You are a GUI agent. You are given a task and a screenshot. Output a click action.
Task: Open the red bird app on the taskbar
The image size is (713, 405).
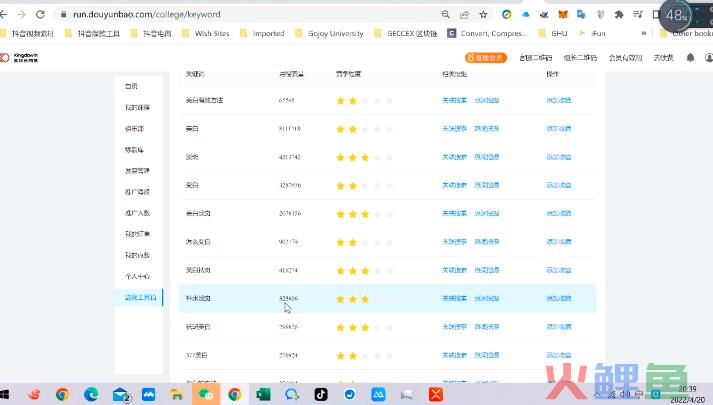pyautogui.click(x=34, y=394)
